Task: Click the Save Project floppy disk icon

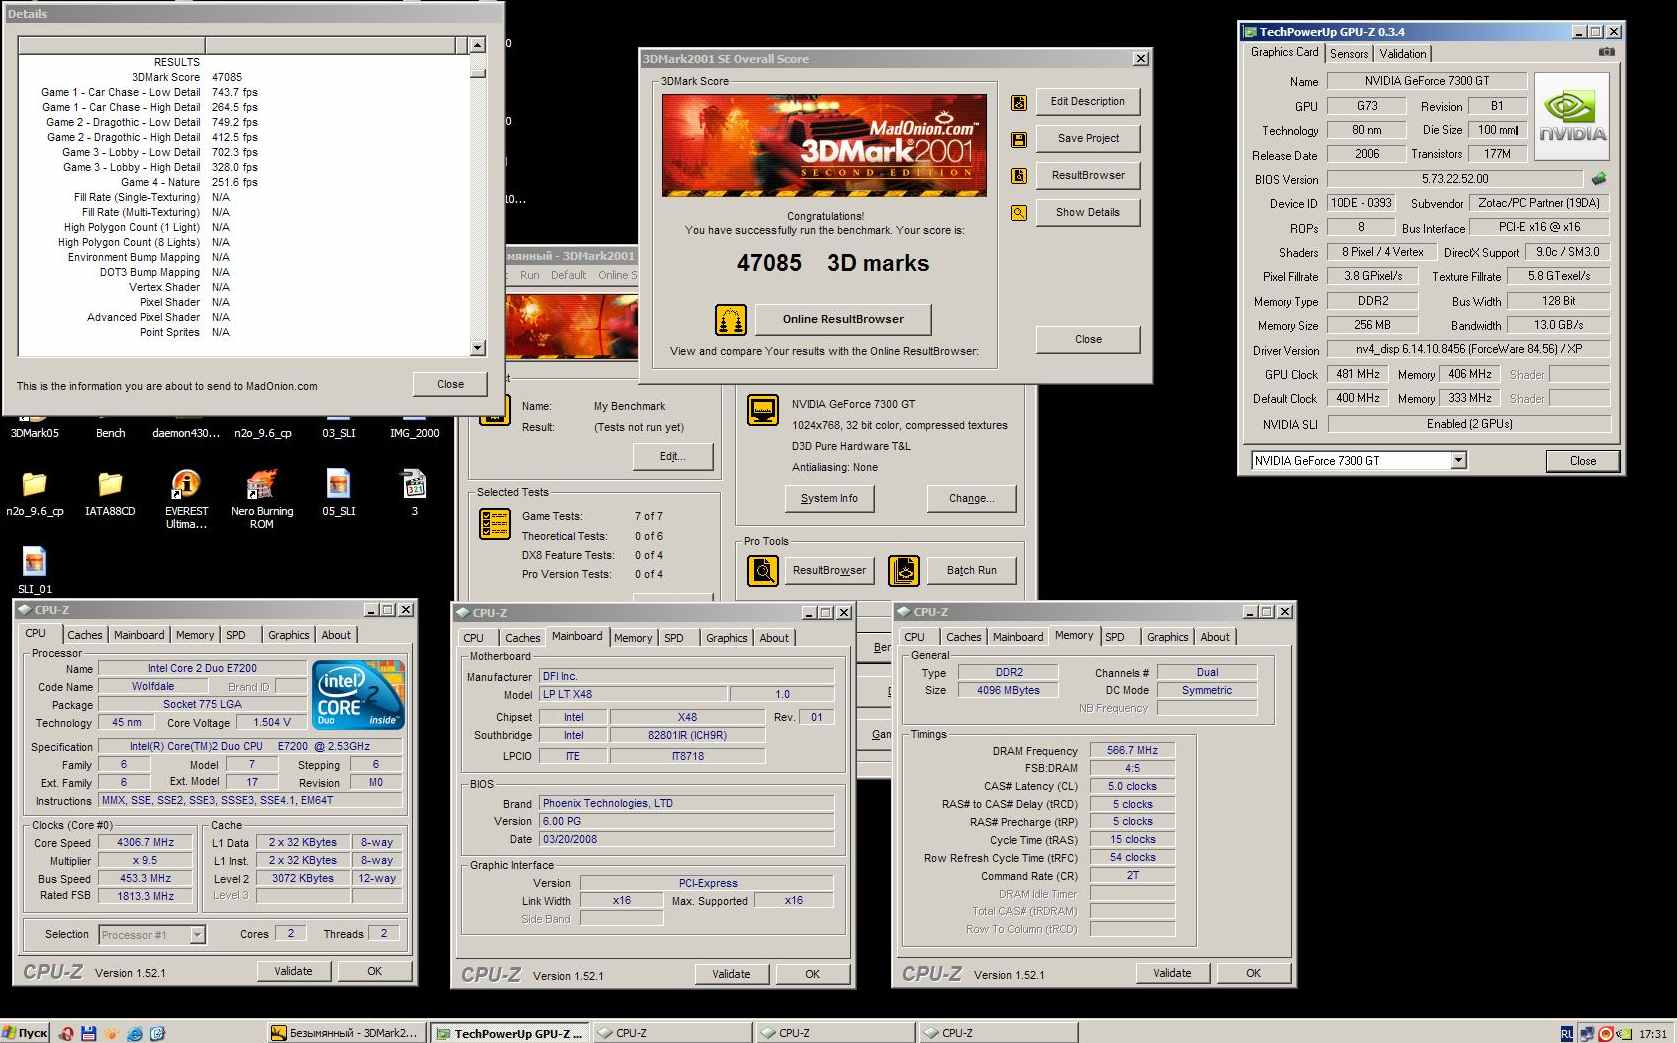Action: (x=1018, y=139)
